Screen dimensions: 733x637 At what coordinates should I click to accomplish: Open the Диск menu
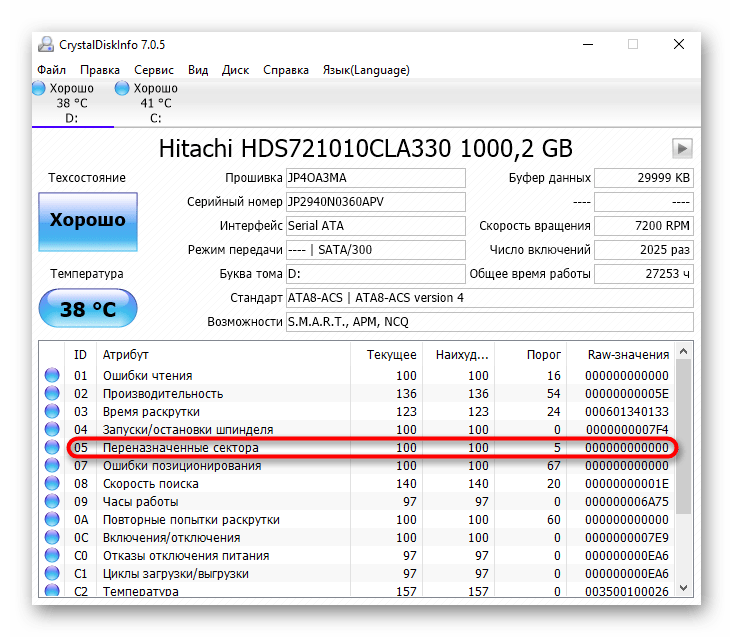pyautogui.click(x=235, y=70)
